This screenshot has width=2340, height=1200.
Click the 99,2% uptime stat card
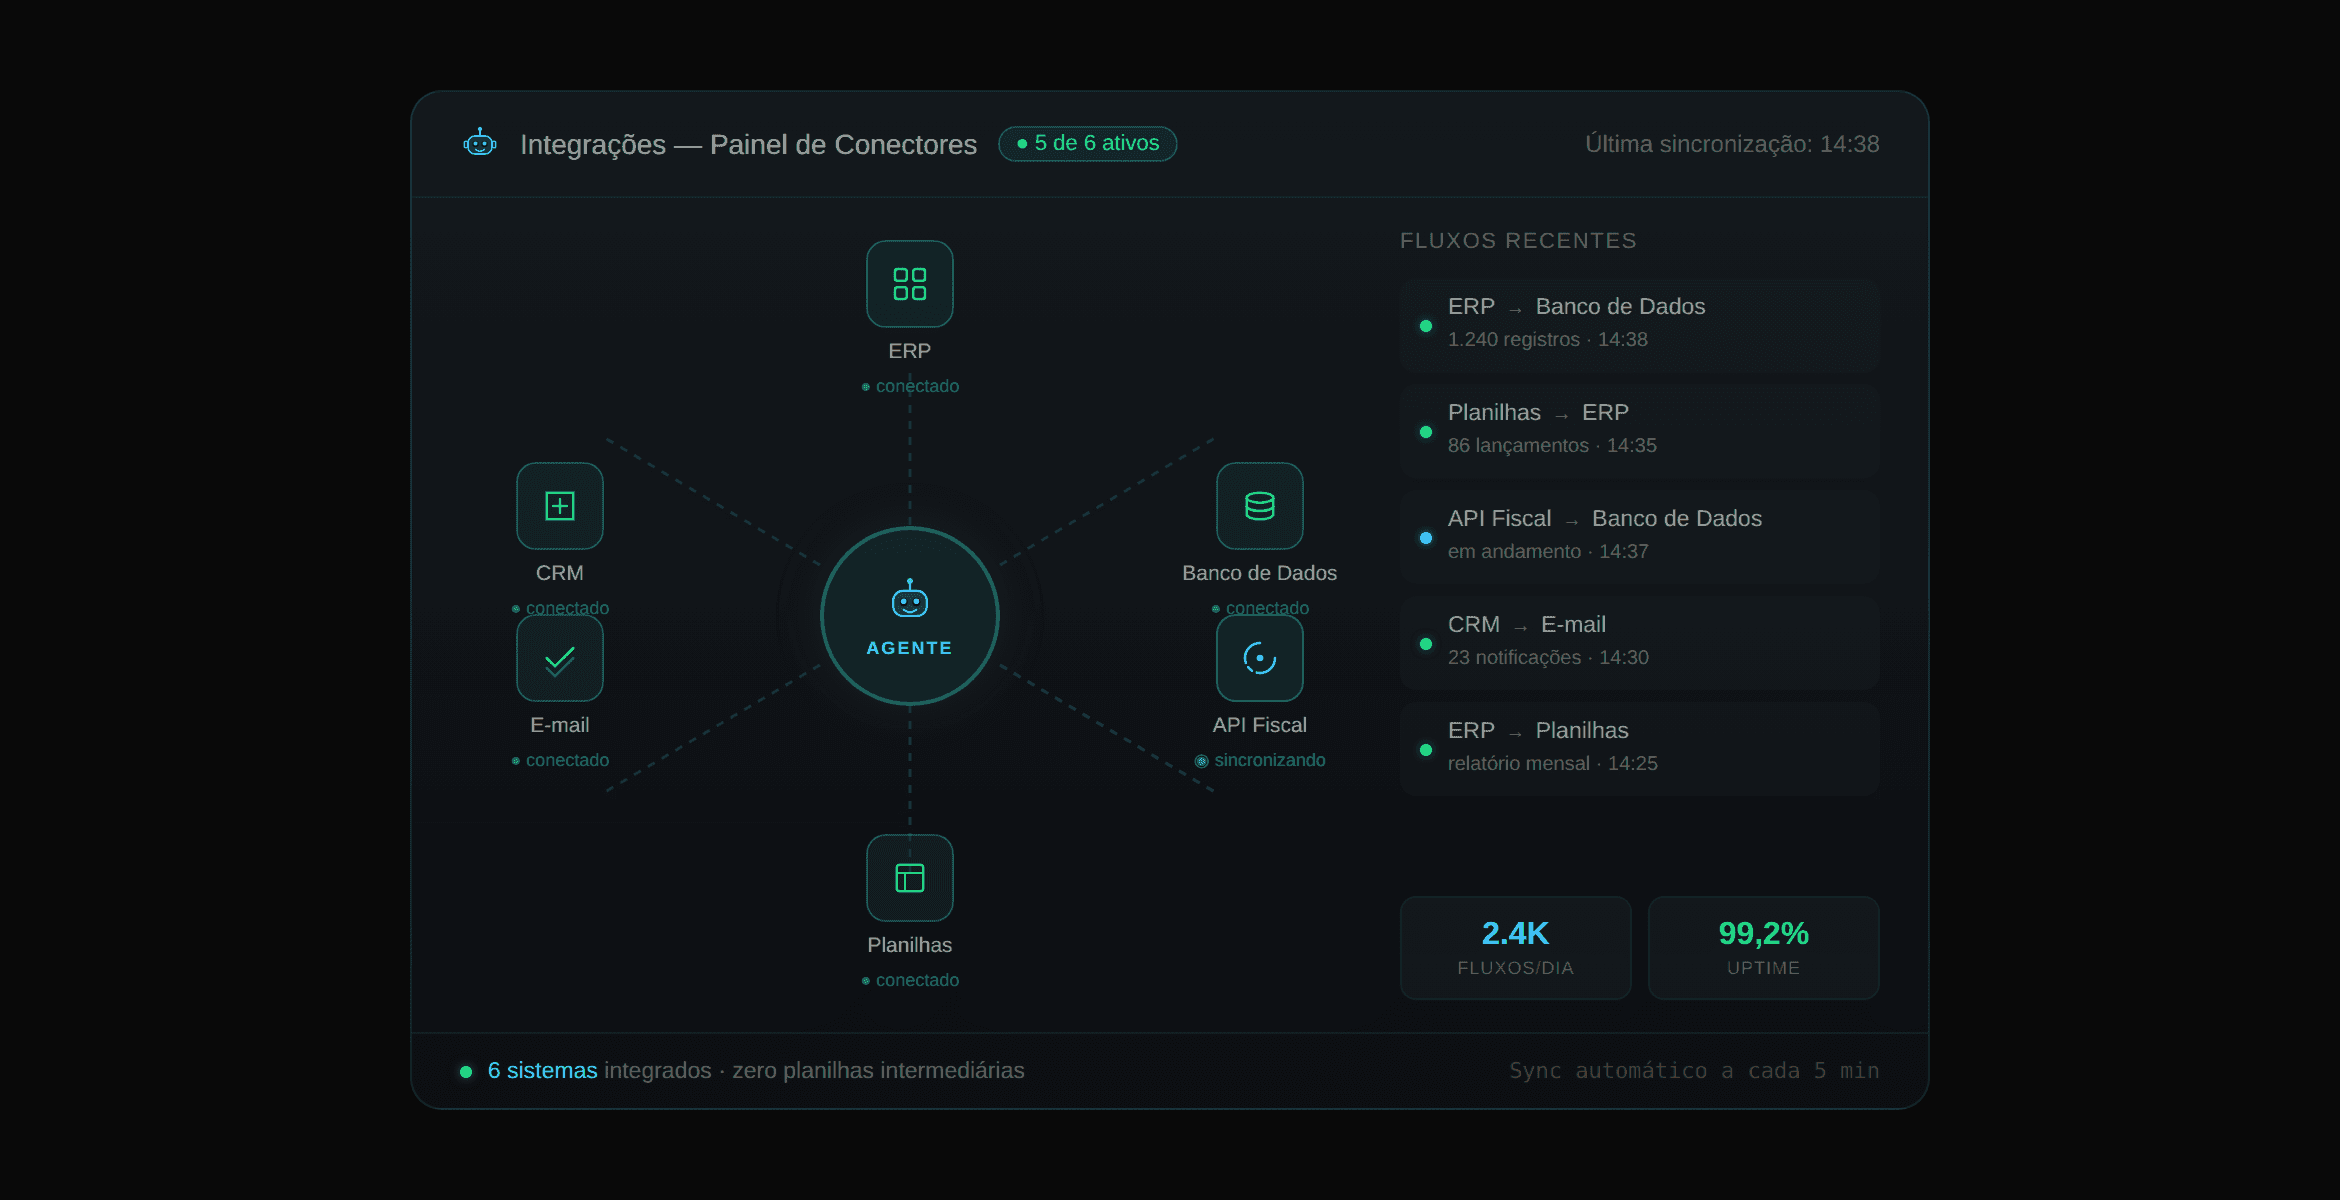1763,947
